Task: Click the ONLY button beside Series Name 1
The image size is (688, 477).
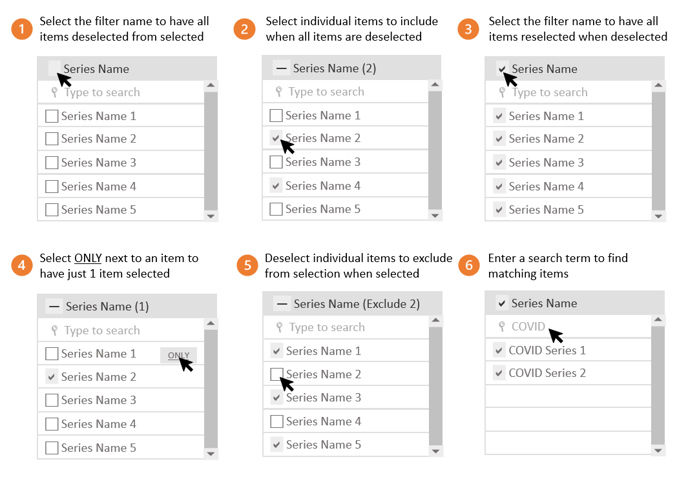Action: point(178,355)
